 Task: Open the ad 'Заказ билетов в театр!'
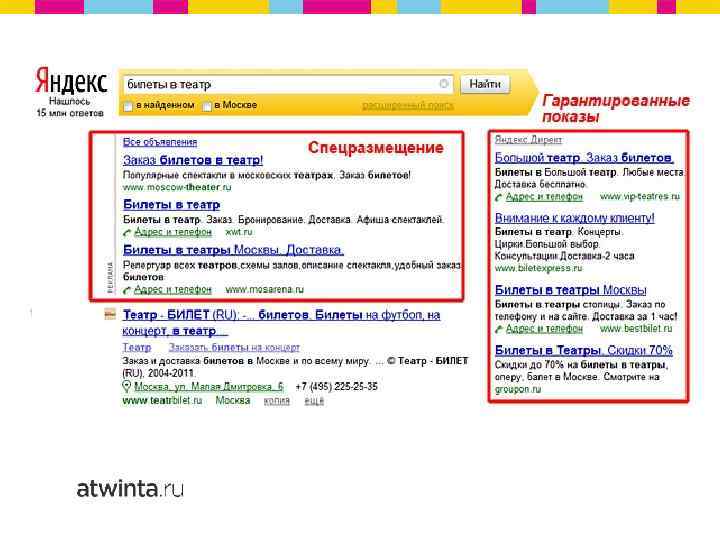pos(193,160)
